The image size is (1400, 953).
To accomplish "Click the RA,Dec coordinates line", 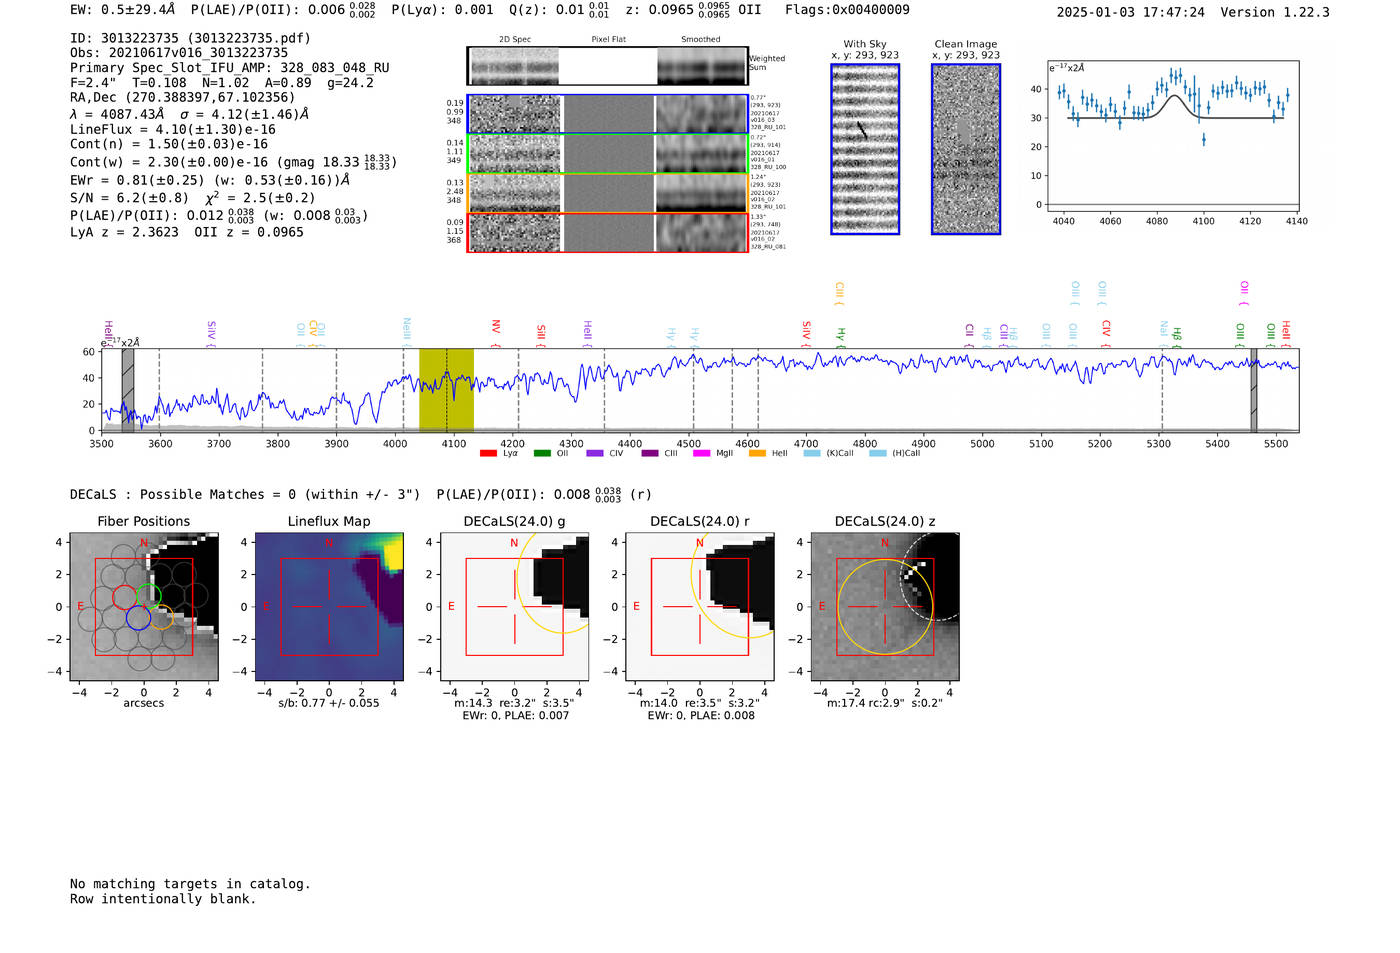I will [182, 98].
